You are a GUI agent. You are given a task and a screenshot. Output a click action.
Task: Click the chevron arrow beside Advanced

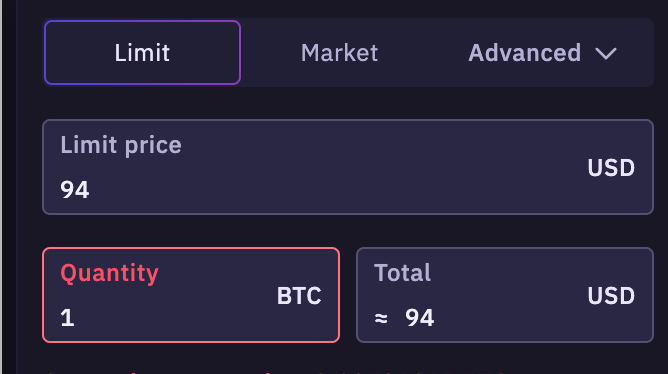pos(606,54)
